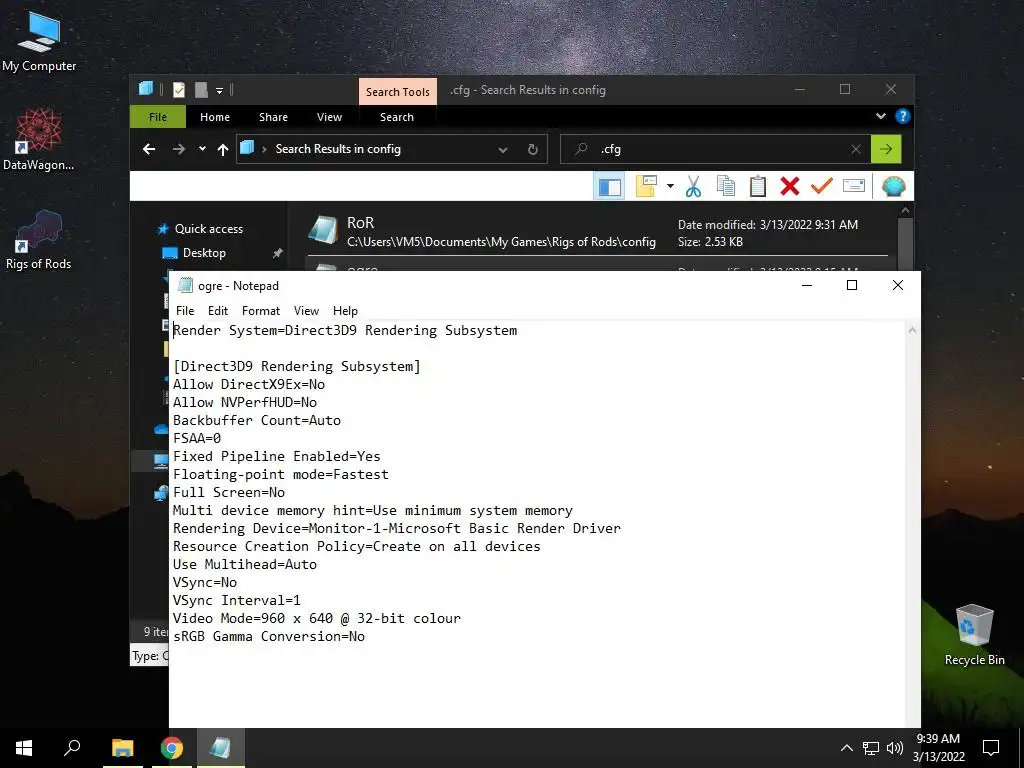Screen dimensions: 1024x768
Task: Click the orange checkmark Properties icon
Action: click(822, 186)
